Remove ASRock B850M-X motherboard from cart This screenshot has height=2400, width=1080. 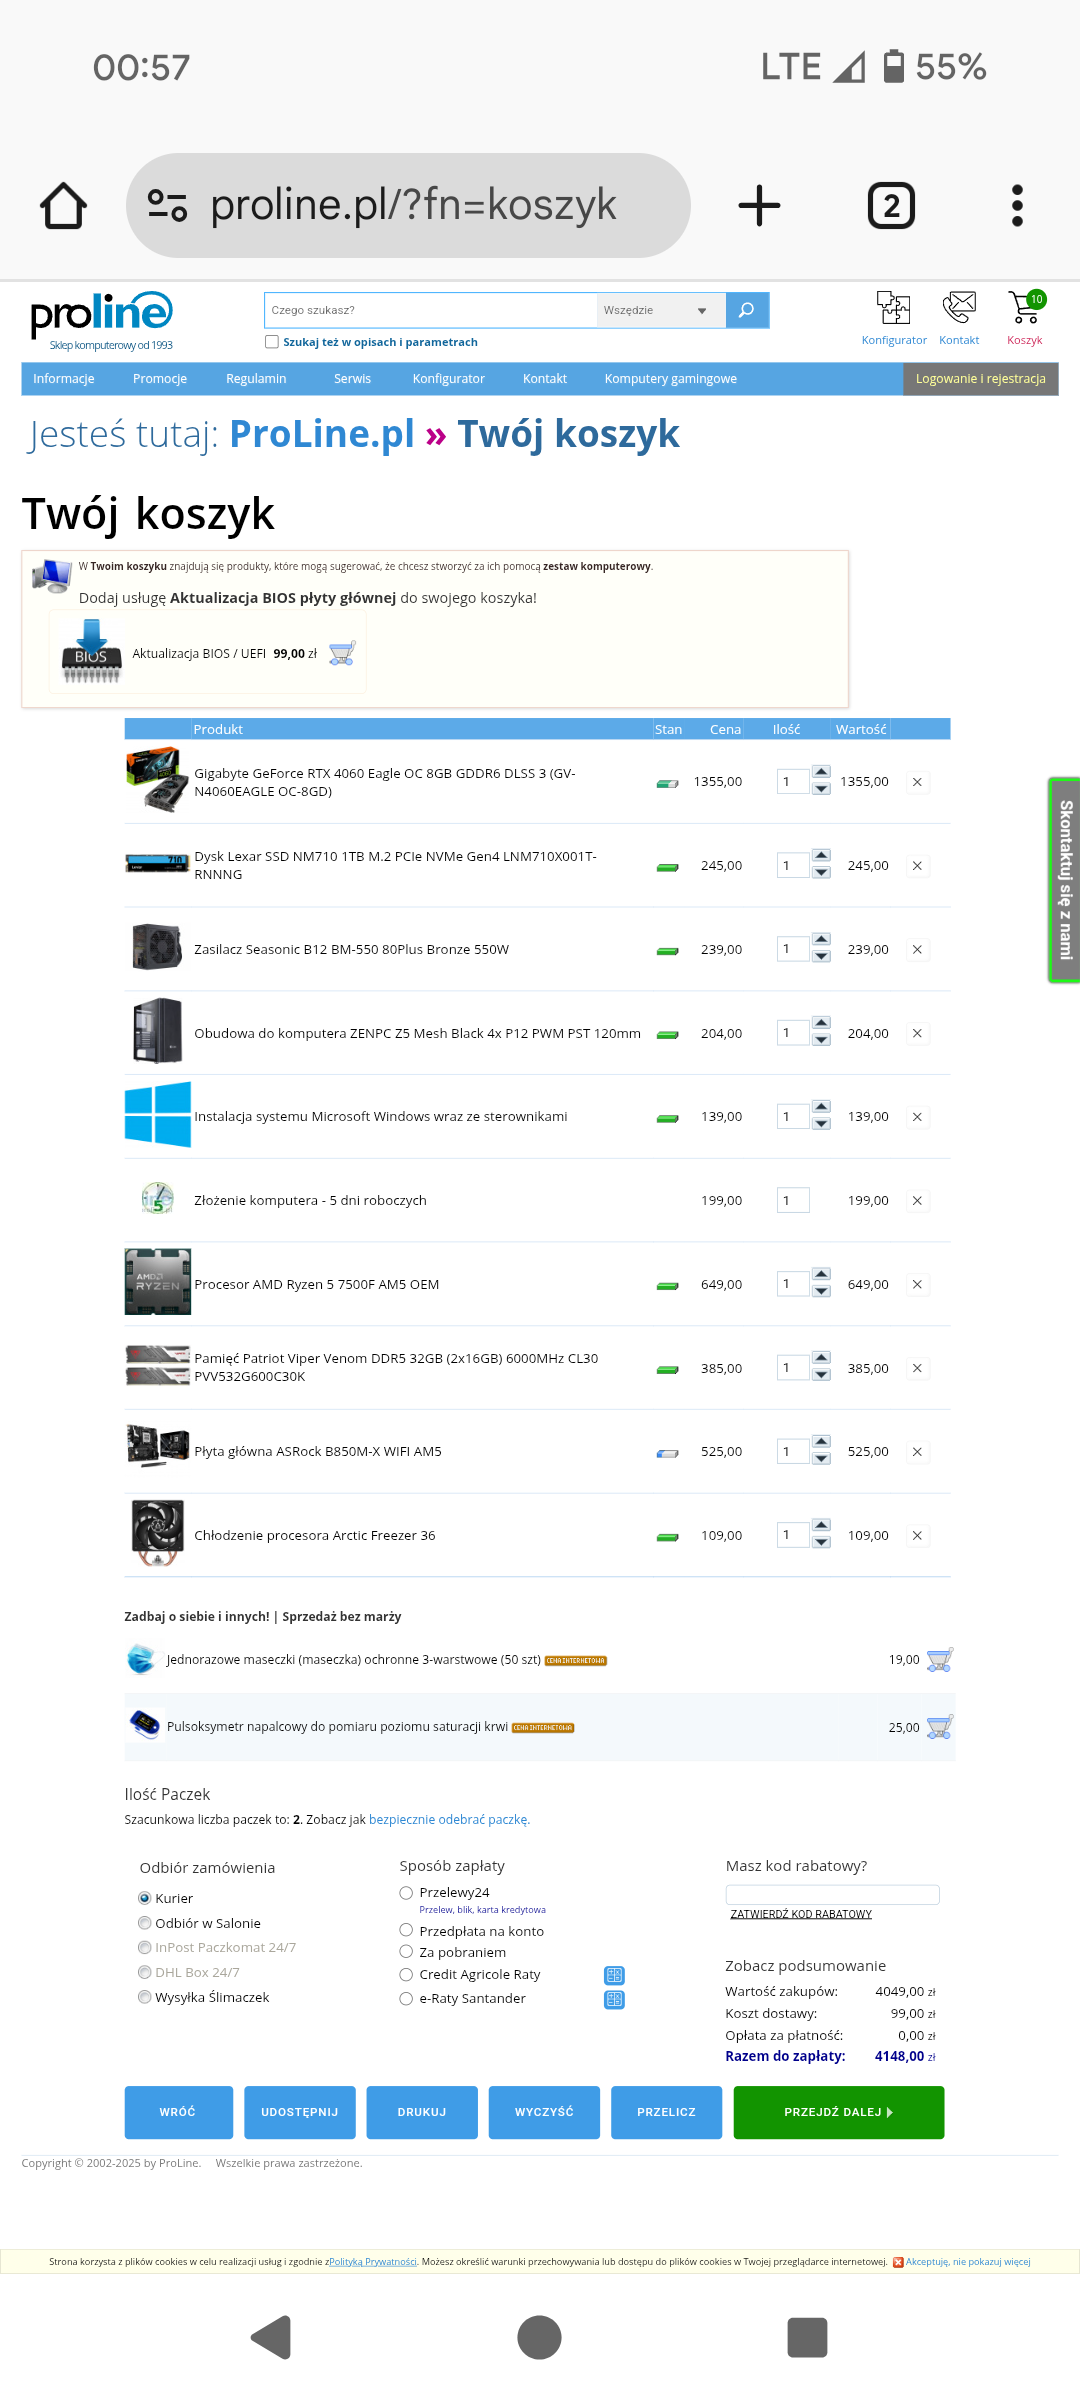pyautogui.click(x=917, y=1451)
